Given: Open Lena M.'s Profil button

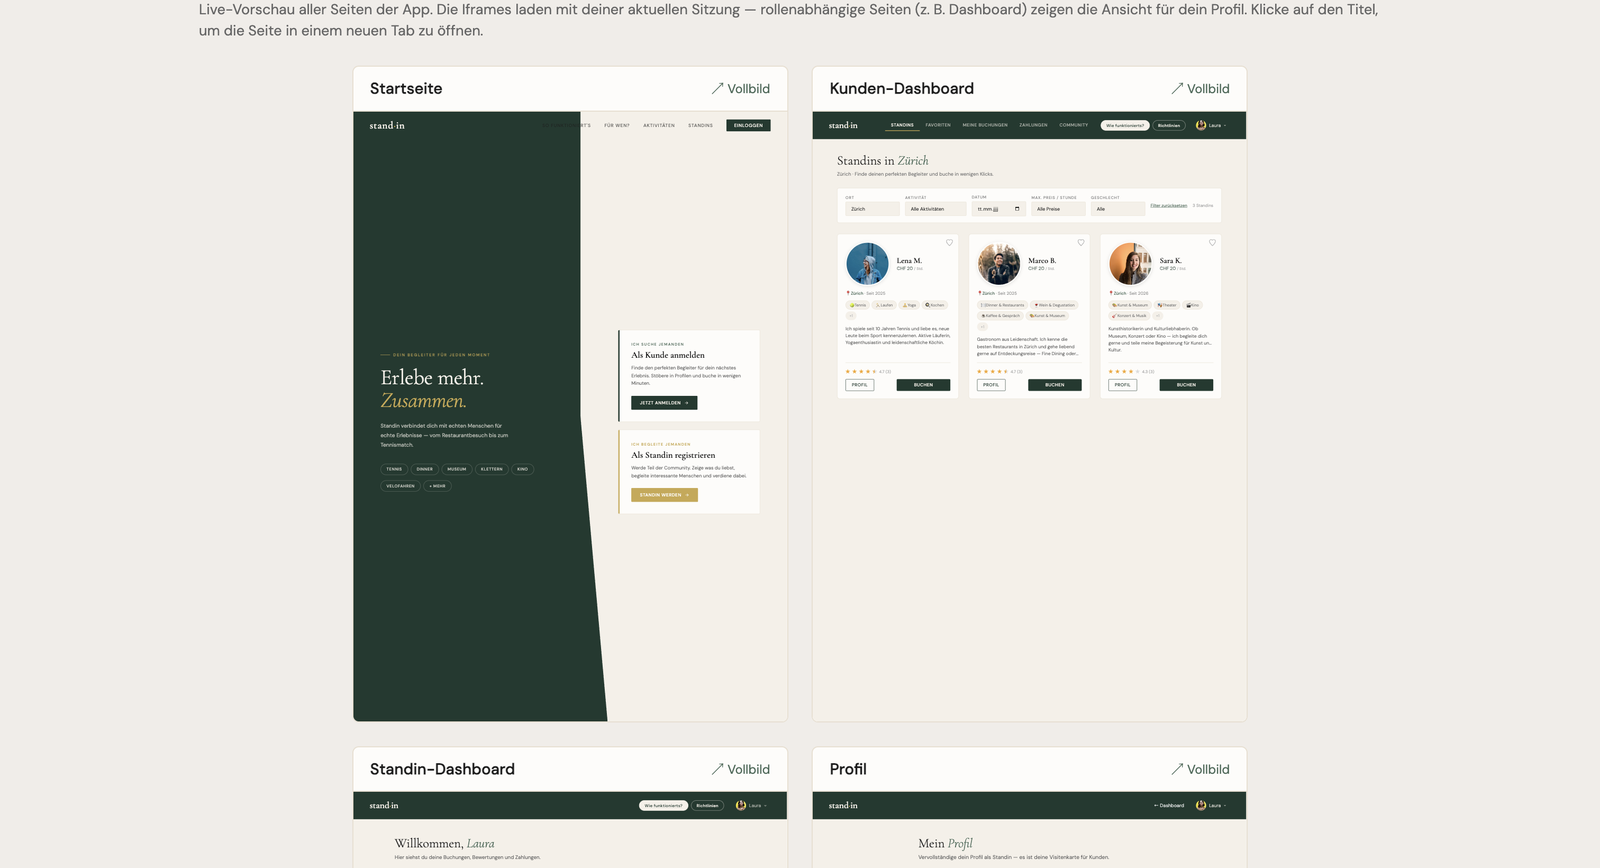Looking at the screenshot, I should tap(860, 385).
